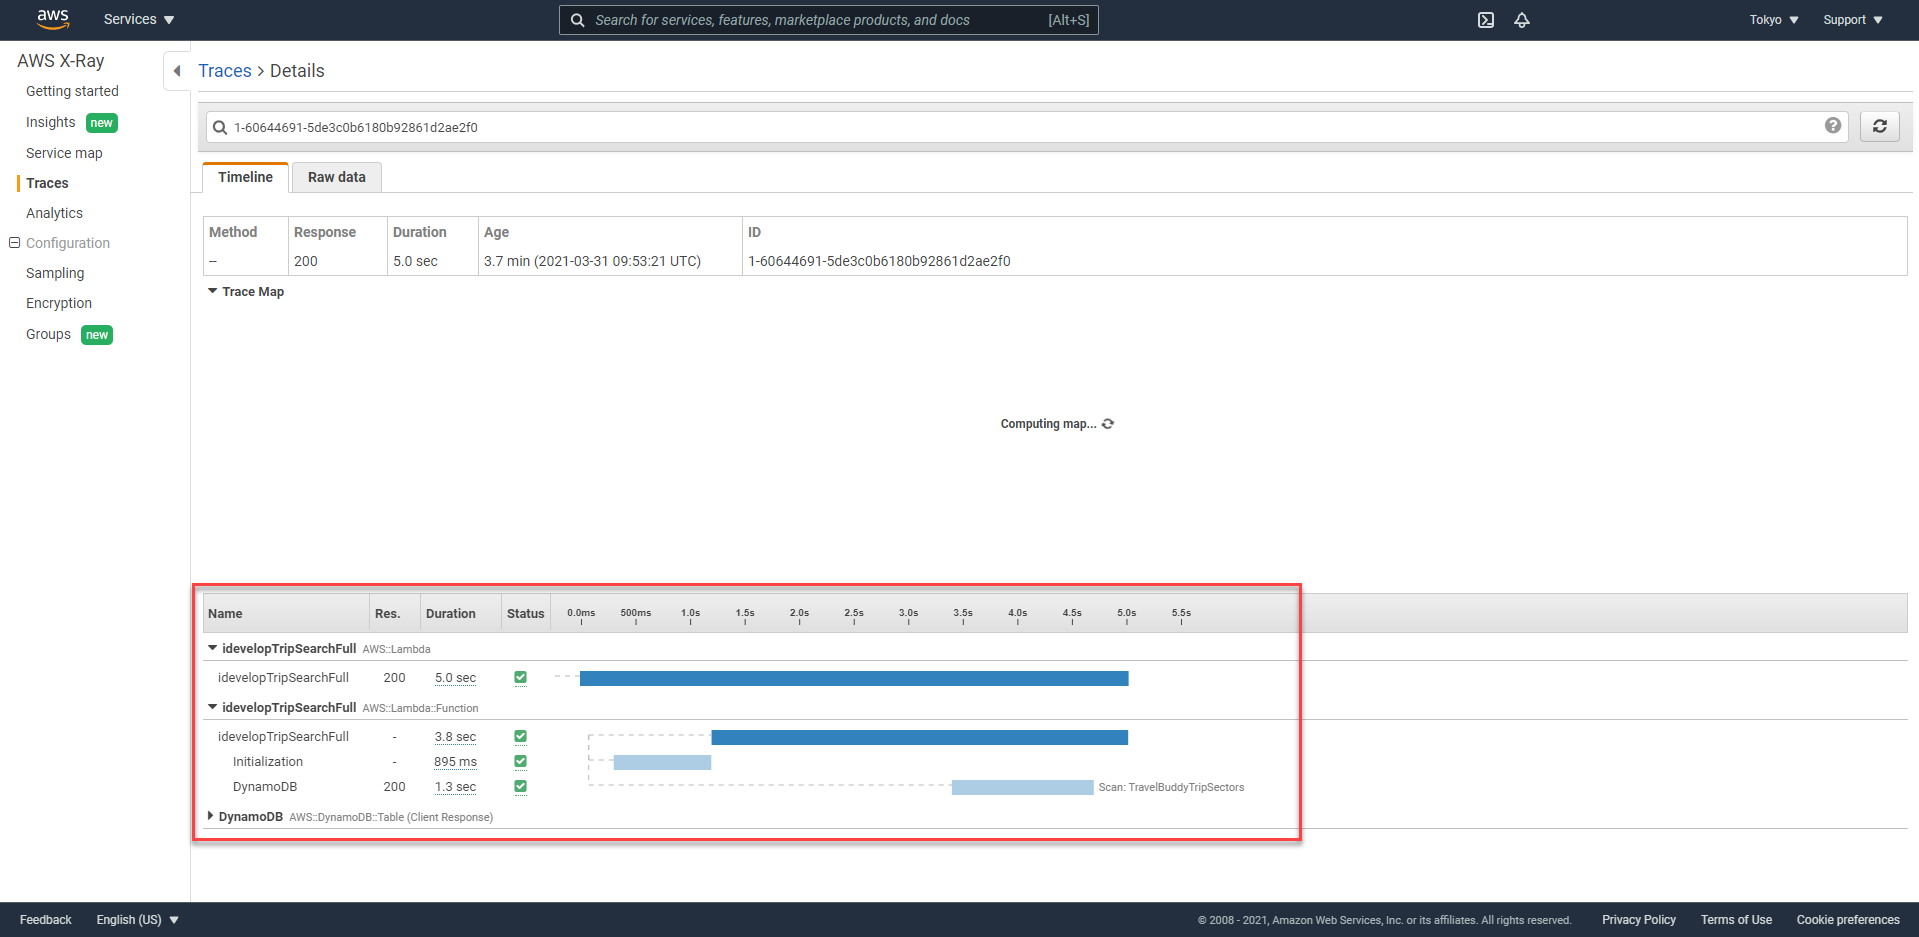The height and width of the screenshot is (937, 1919).
Task: Click the refresh trace button
Action: [x=1879, y=126]
